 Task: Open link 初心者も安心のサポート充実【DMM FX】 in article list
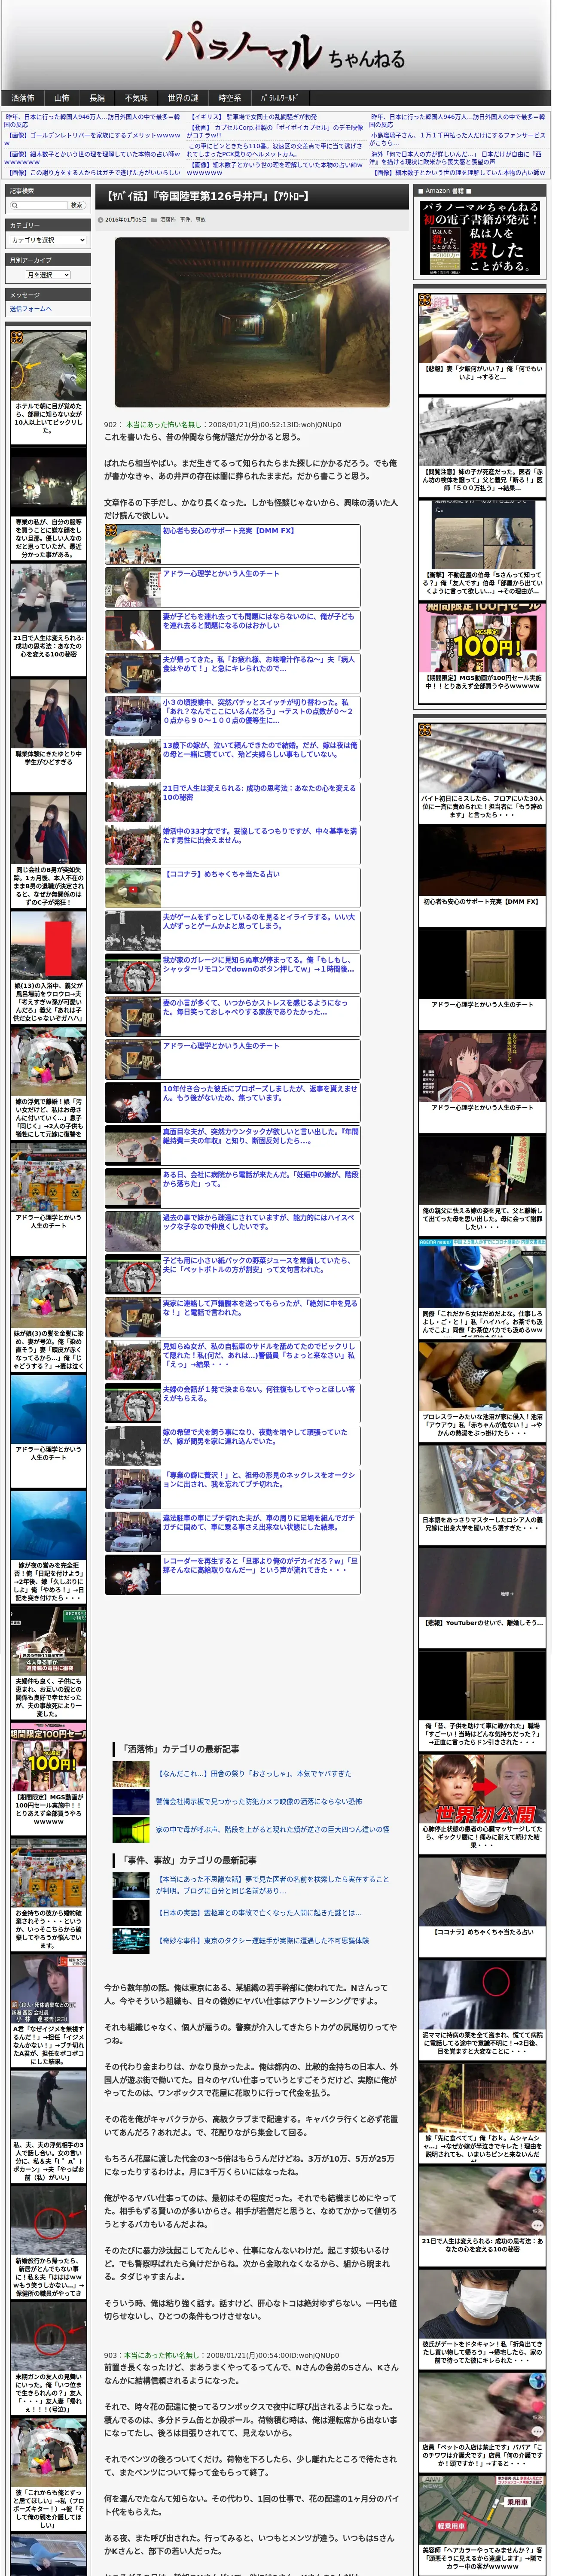pos(228,531)
